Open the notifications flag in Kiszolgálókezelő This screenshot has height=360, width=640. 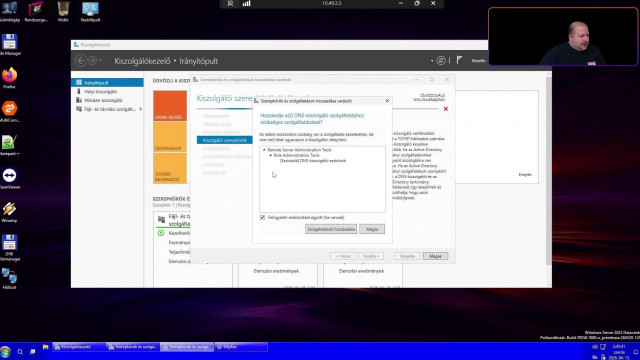pos(459,60)
